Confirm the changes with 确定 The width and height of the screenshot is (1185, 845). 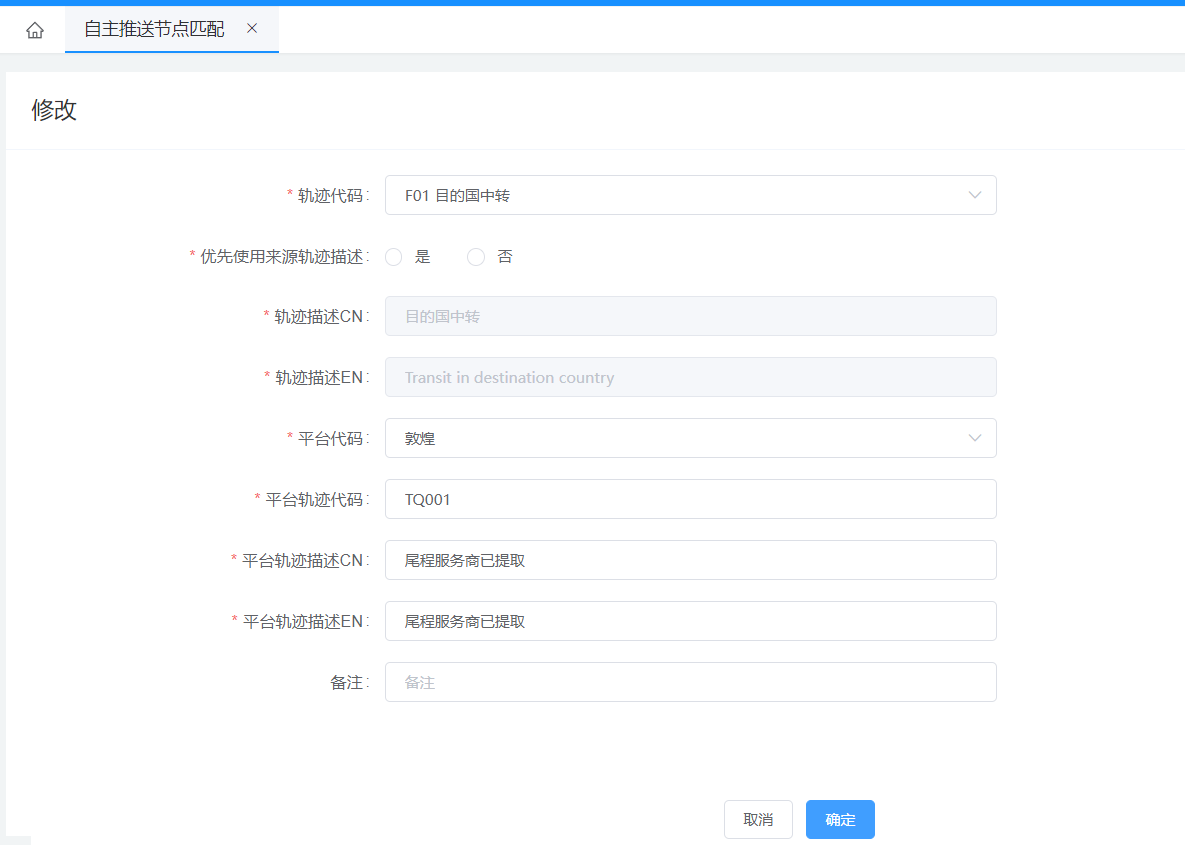click(840, 819)
